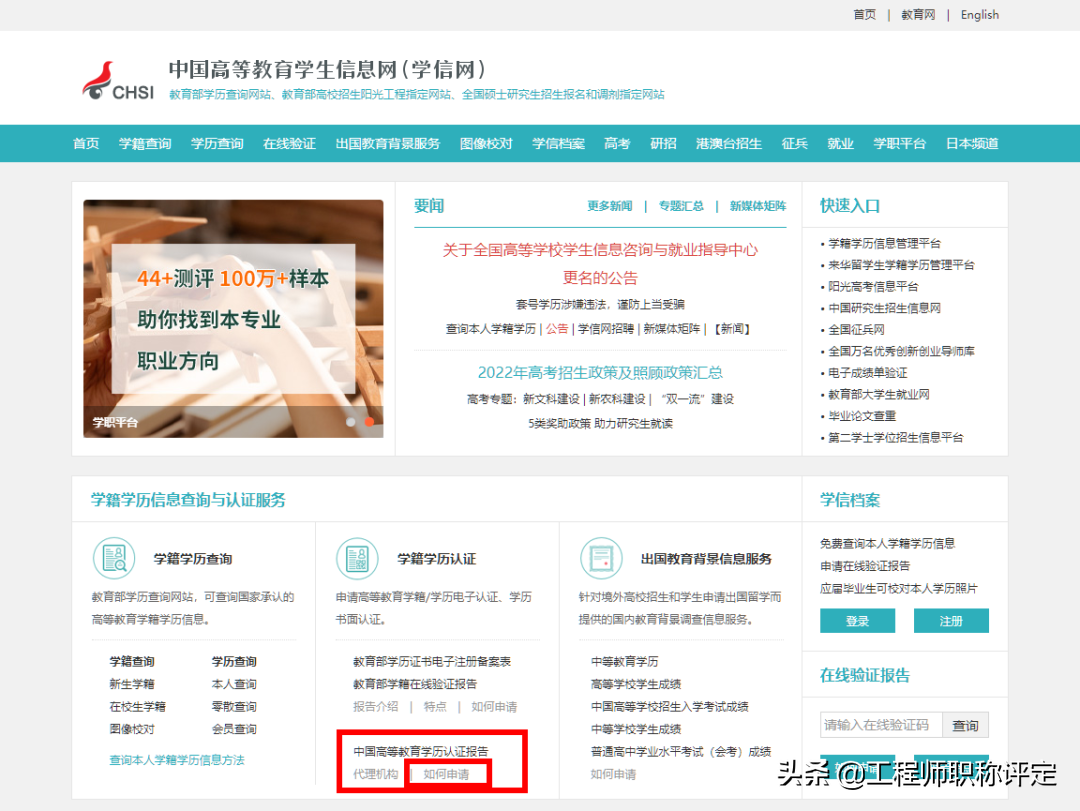
Task: Click the 登录 button
Action: coord(857,620)
